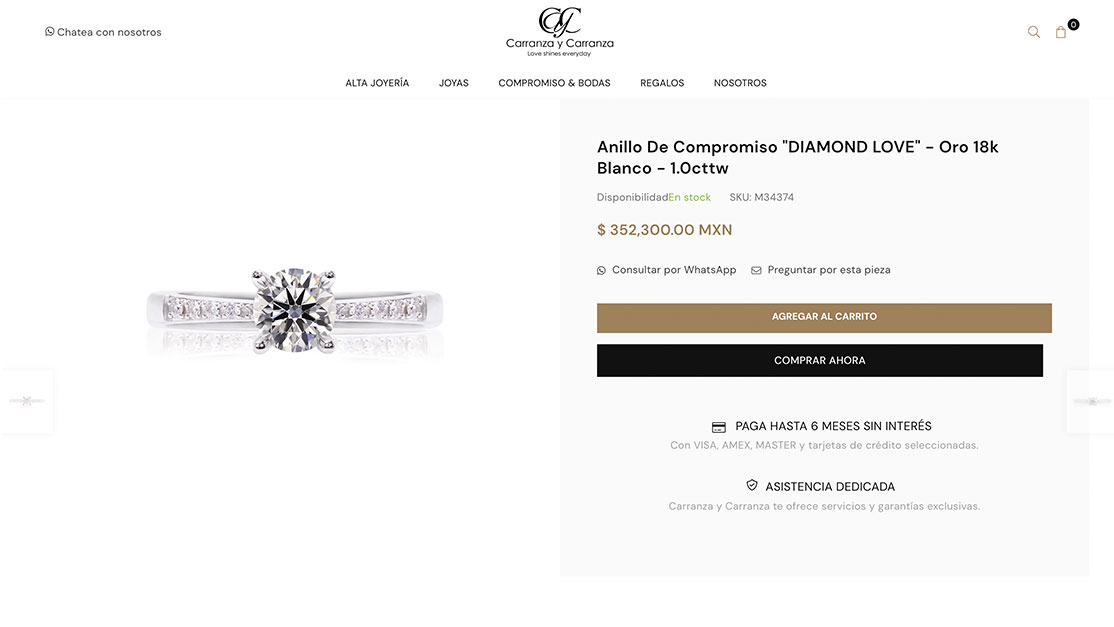The height and width of the screenshot is (627, 1114).
Task: Click the Consultar por WhatsApp link
Action: tap(674, 270)
